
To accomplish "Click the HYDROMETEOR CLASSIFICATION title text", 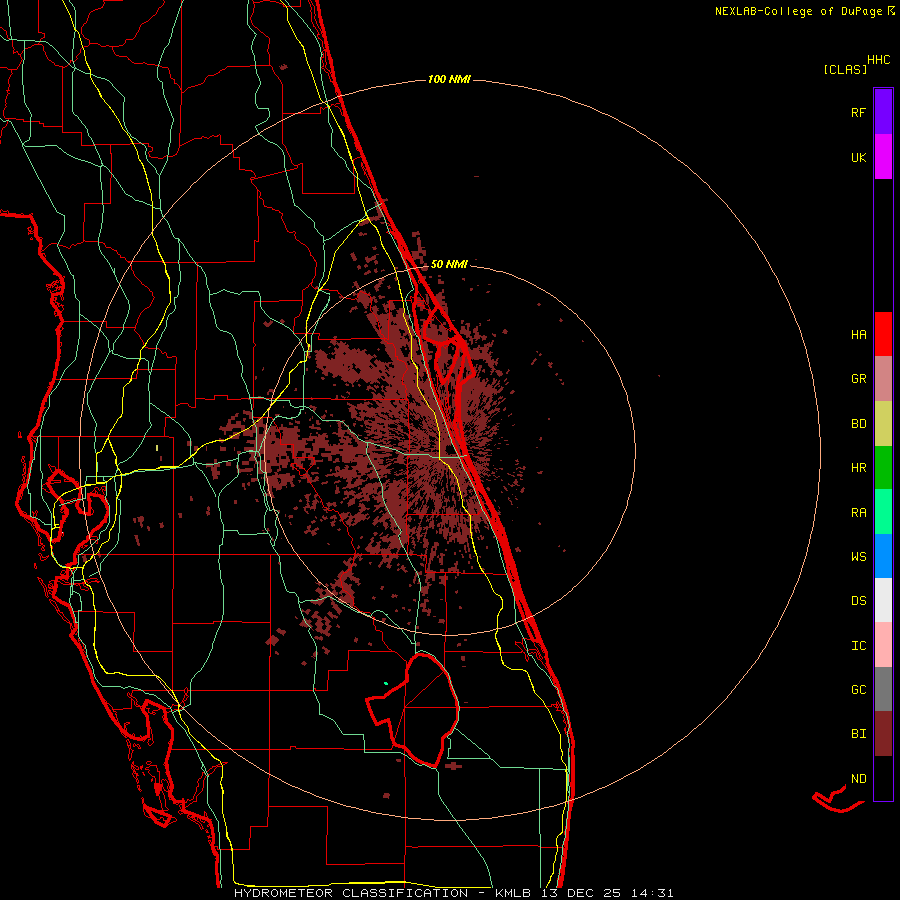I will point(351,893).
